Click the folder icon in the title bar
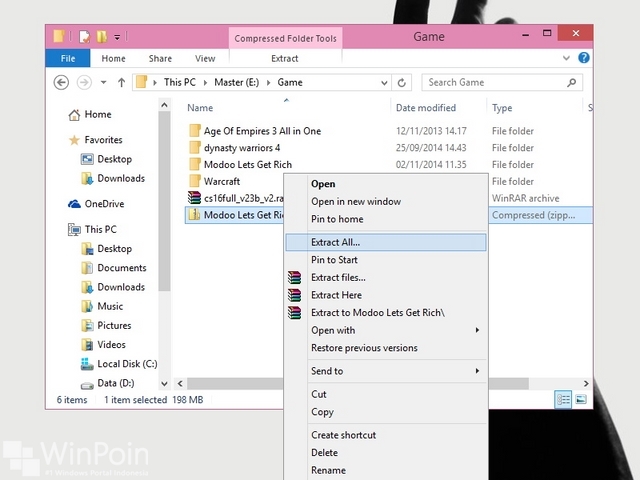The height and width of the screenshot is (480, 640). point(59,36)
